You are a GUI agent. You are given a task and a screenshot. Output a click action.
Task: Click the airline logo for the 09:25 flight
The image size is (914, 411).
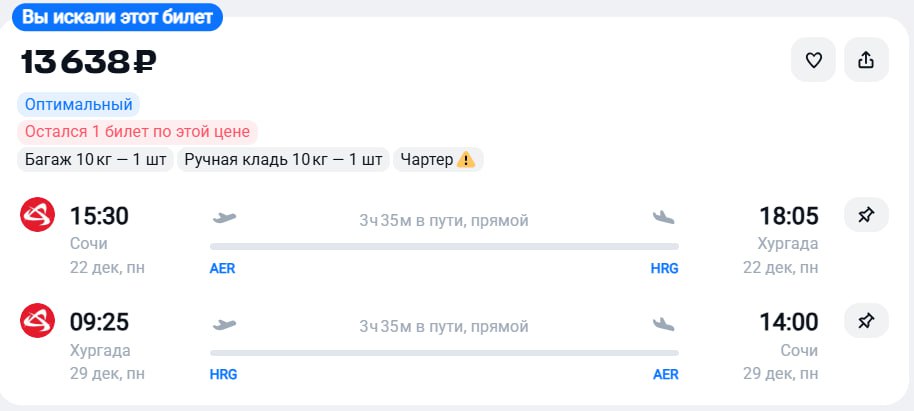(38, 321)
